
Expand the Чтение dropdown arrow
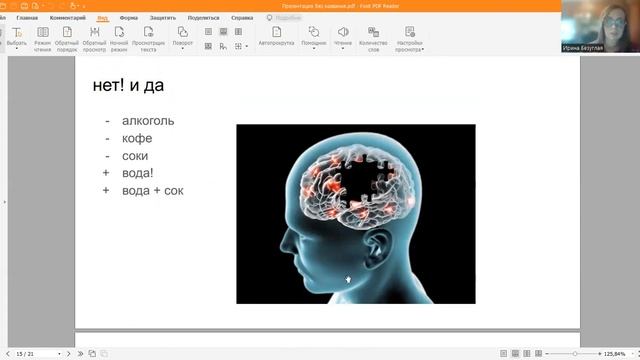point(343,49)
